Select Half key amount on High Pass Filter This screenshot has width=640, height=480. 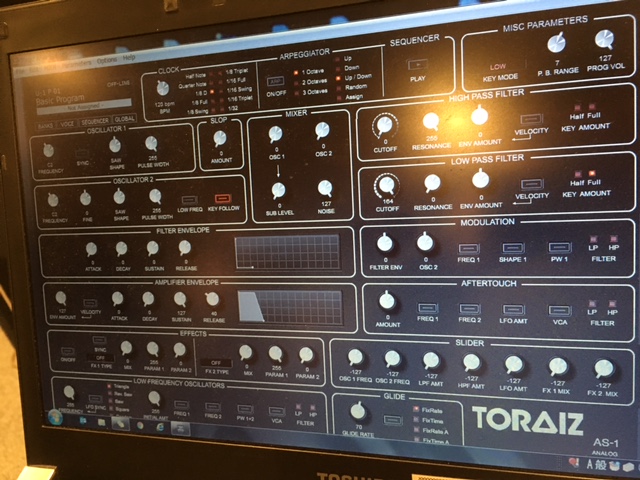point(578,108)
